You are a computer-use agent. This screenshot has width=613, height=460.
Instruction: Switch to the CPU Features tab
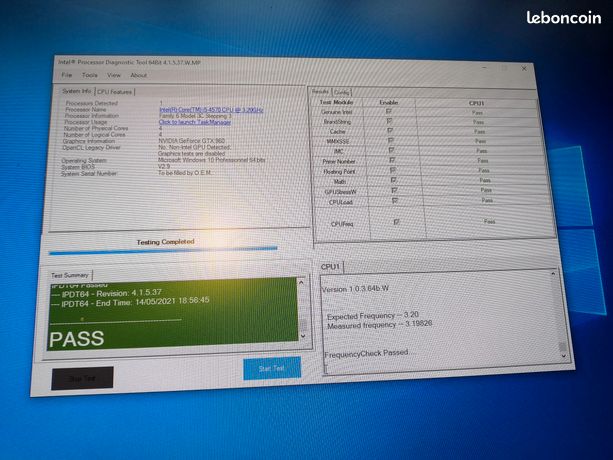pyautogui.click(x=115, y=92)
